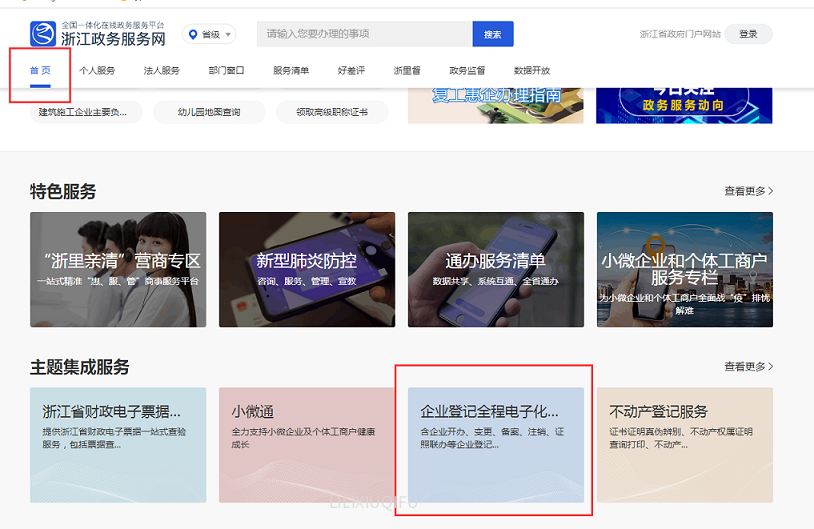Image resolution: width=814 pixels, height=529 pixels.
Task: Select 数据开放 navigation item
Action: [x=531, y=71]
